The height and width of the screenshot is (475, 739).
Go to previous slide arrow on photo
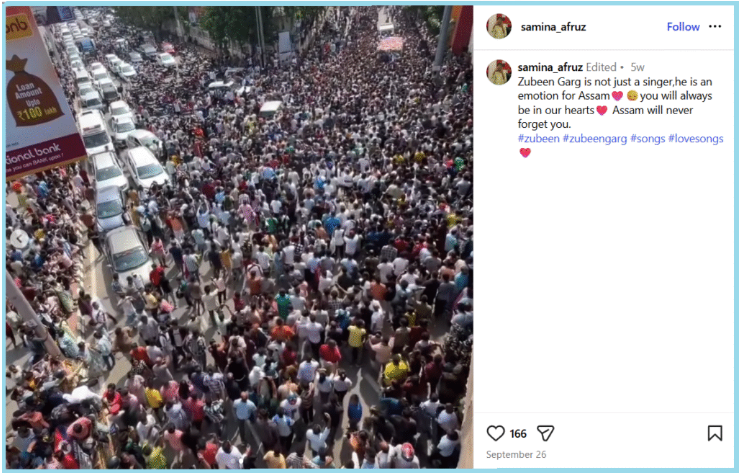click(x=19, y=239)
